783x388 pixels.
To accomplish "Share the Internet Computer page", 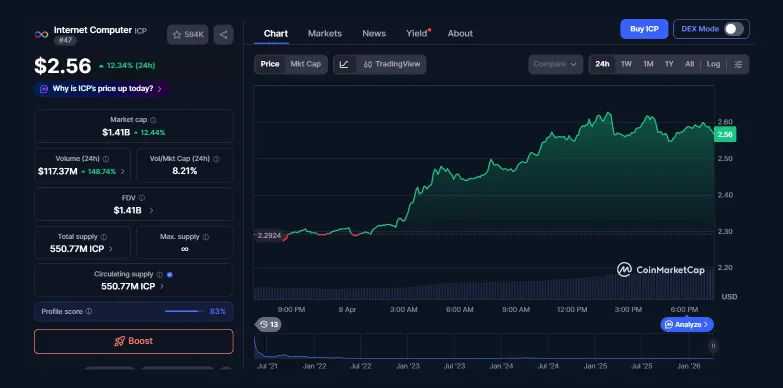I will (x=223, y=34).
